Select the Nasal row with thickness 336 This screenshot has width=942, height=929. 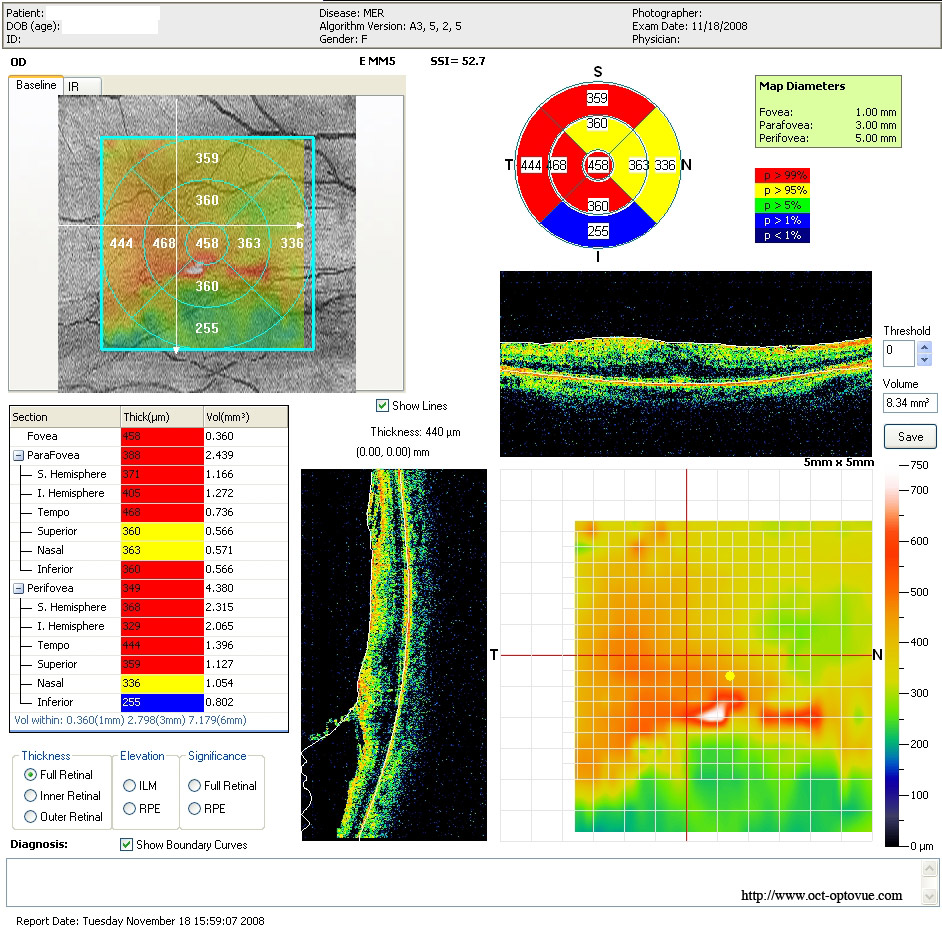(149, 683)
